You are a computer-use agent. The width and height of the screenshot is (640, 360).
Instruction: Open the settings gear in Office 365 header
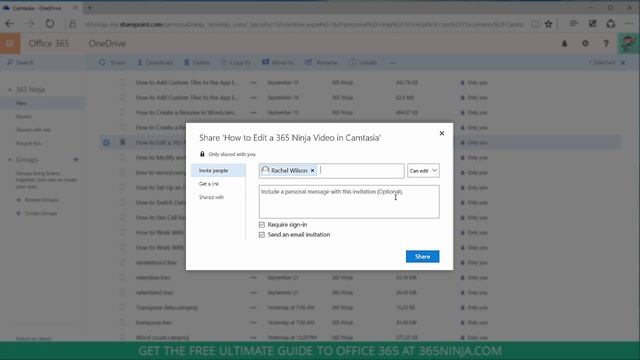tap(585, 43)
